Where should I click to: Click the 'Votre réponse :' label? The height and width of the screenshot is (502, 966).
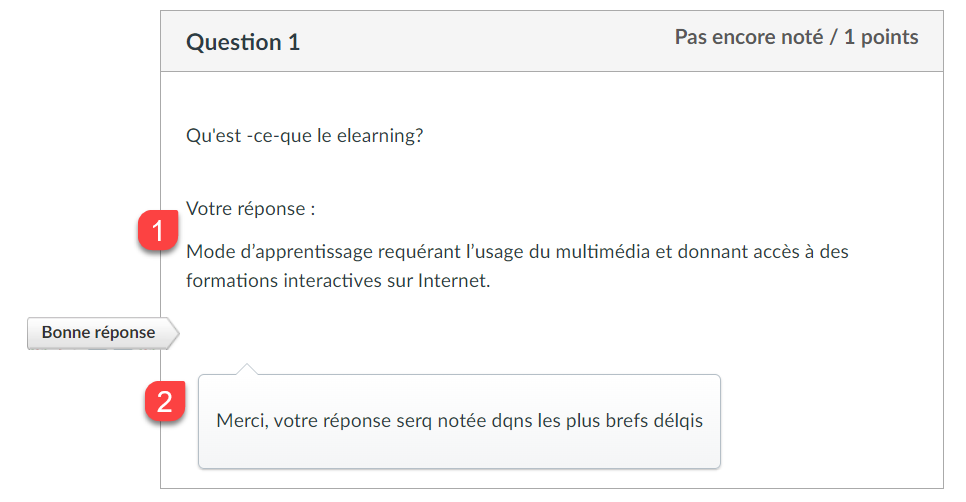(x=251, y=209)
